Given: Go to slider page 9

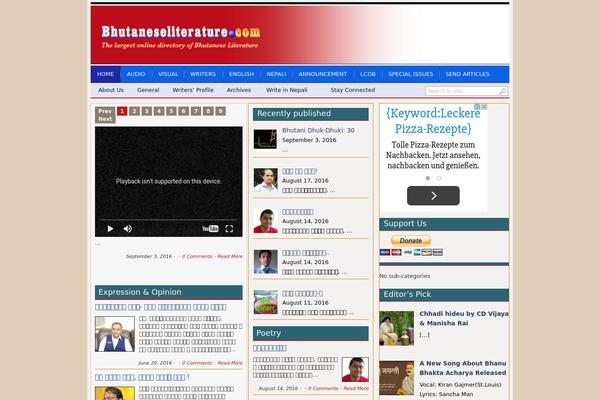Looking at the screenshot, I should (x=220, y=111).
